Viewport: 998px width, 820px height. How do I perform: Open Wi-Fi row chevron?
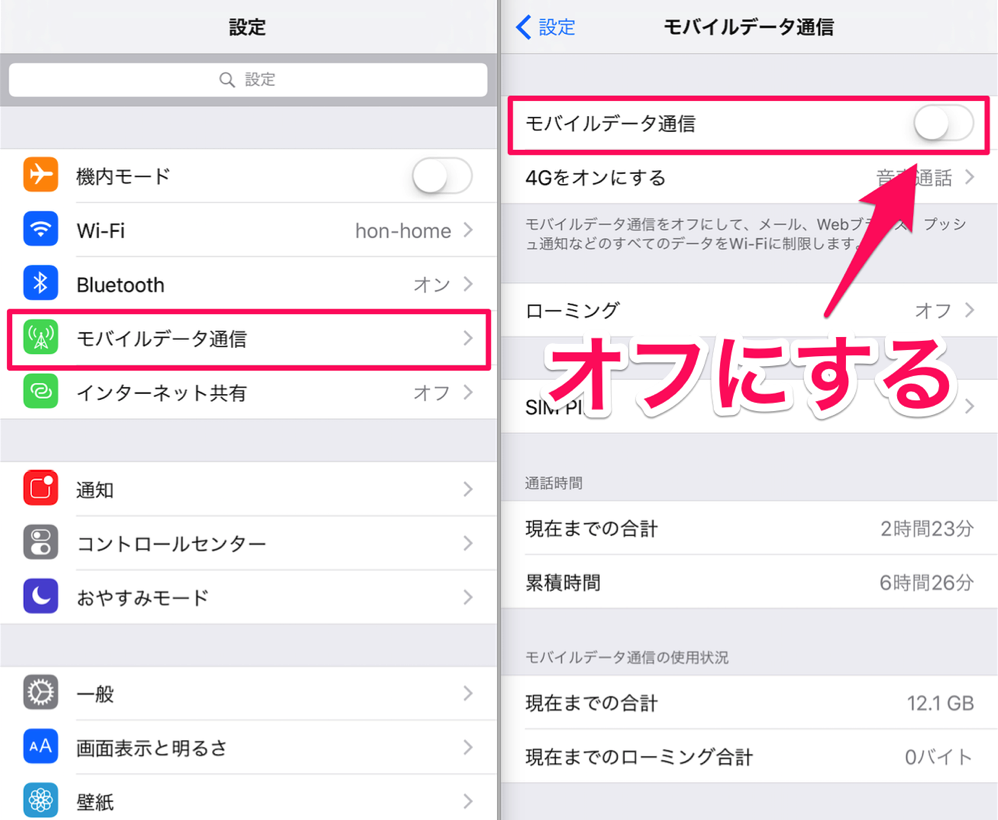click(x=468, y=230)
